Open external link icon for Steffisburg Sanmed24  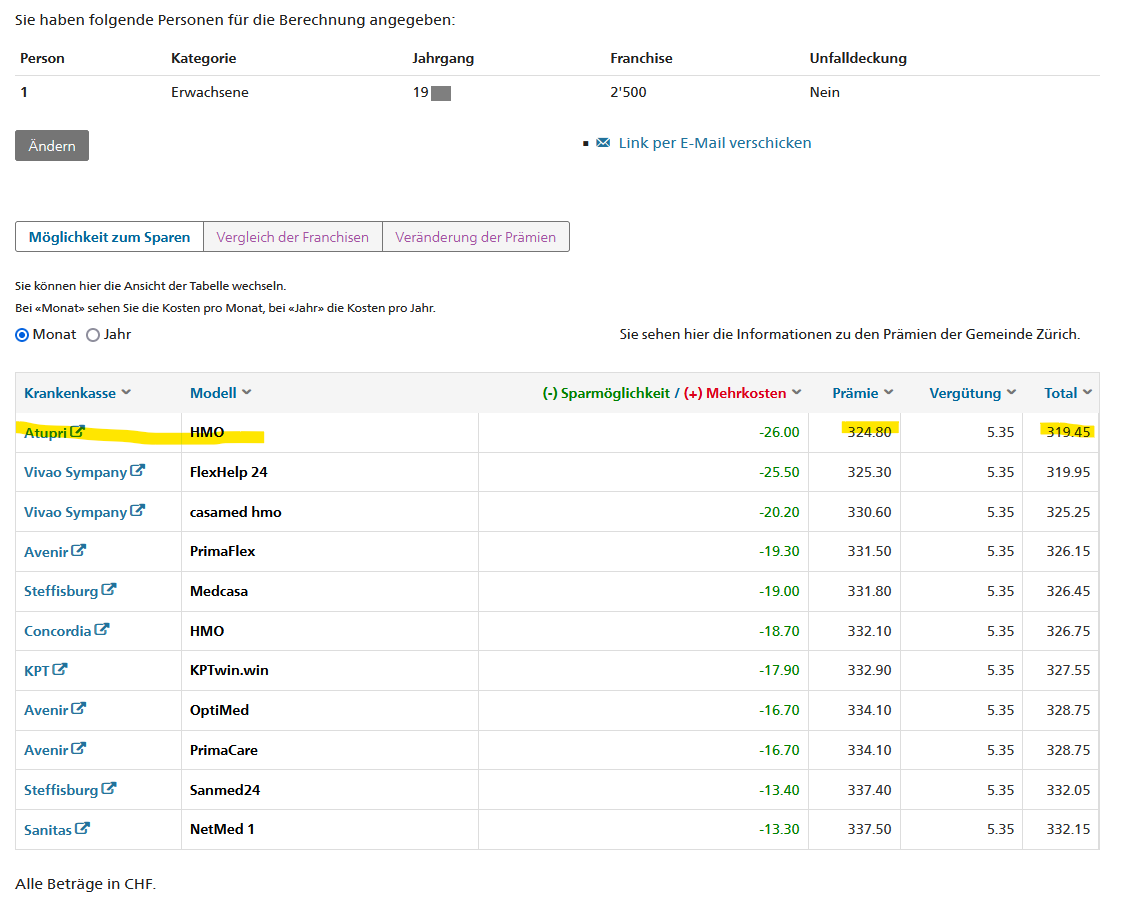[108, 789]
